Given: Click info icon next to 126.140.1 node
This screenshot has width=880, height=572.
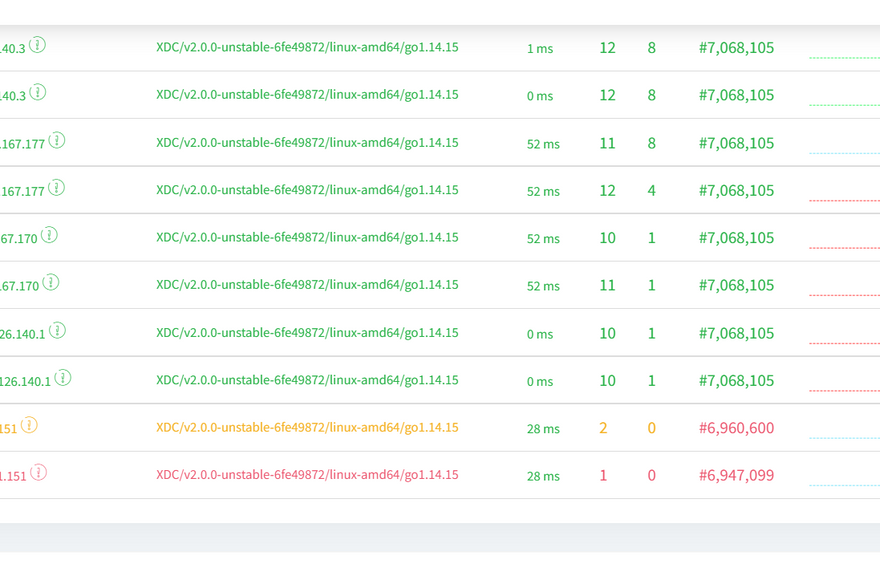Looking at the screenshot, I should coord(63,378).
